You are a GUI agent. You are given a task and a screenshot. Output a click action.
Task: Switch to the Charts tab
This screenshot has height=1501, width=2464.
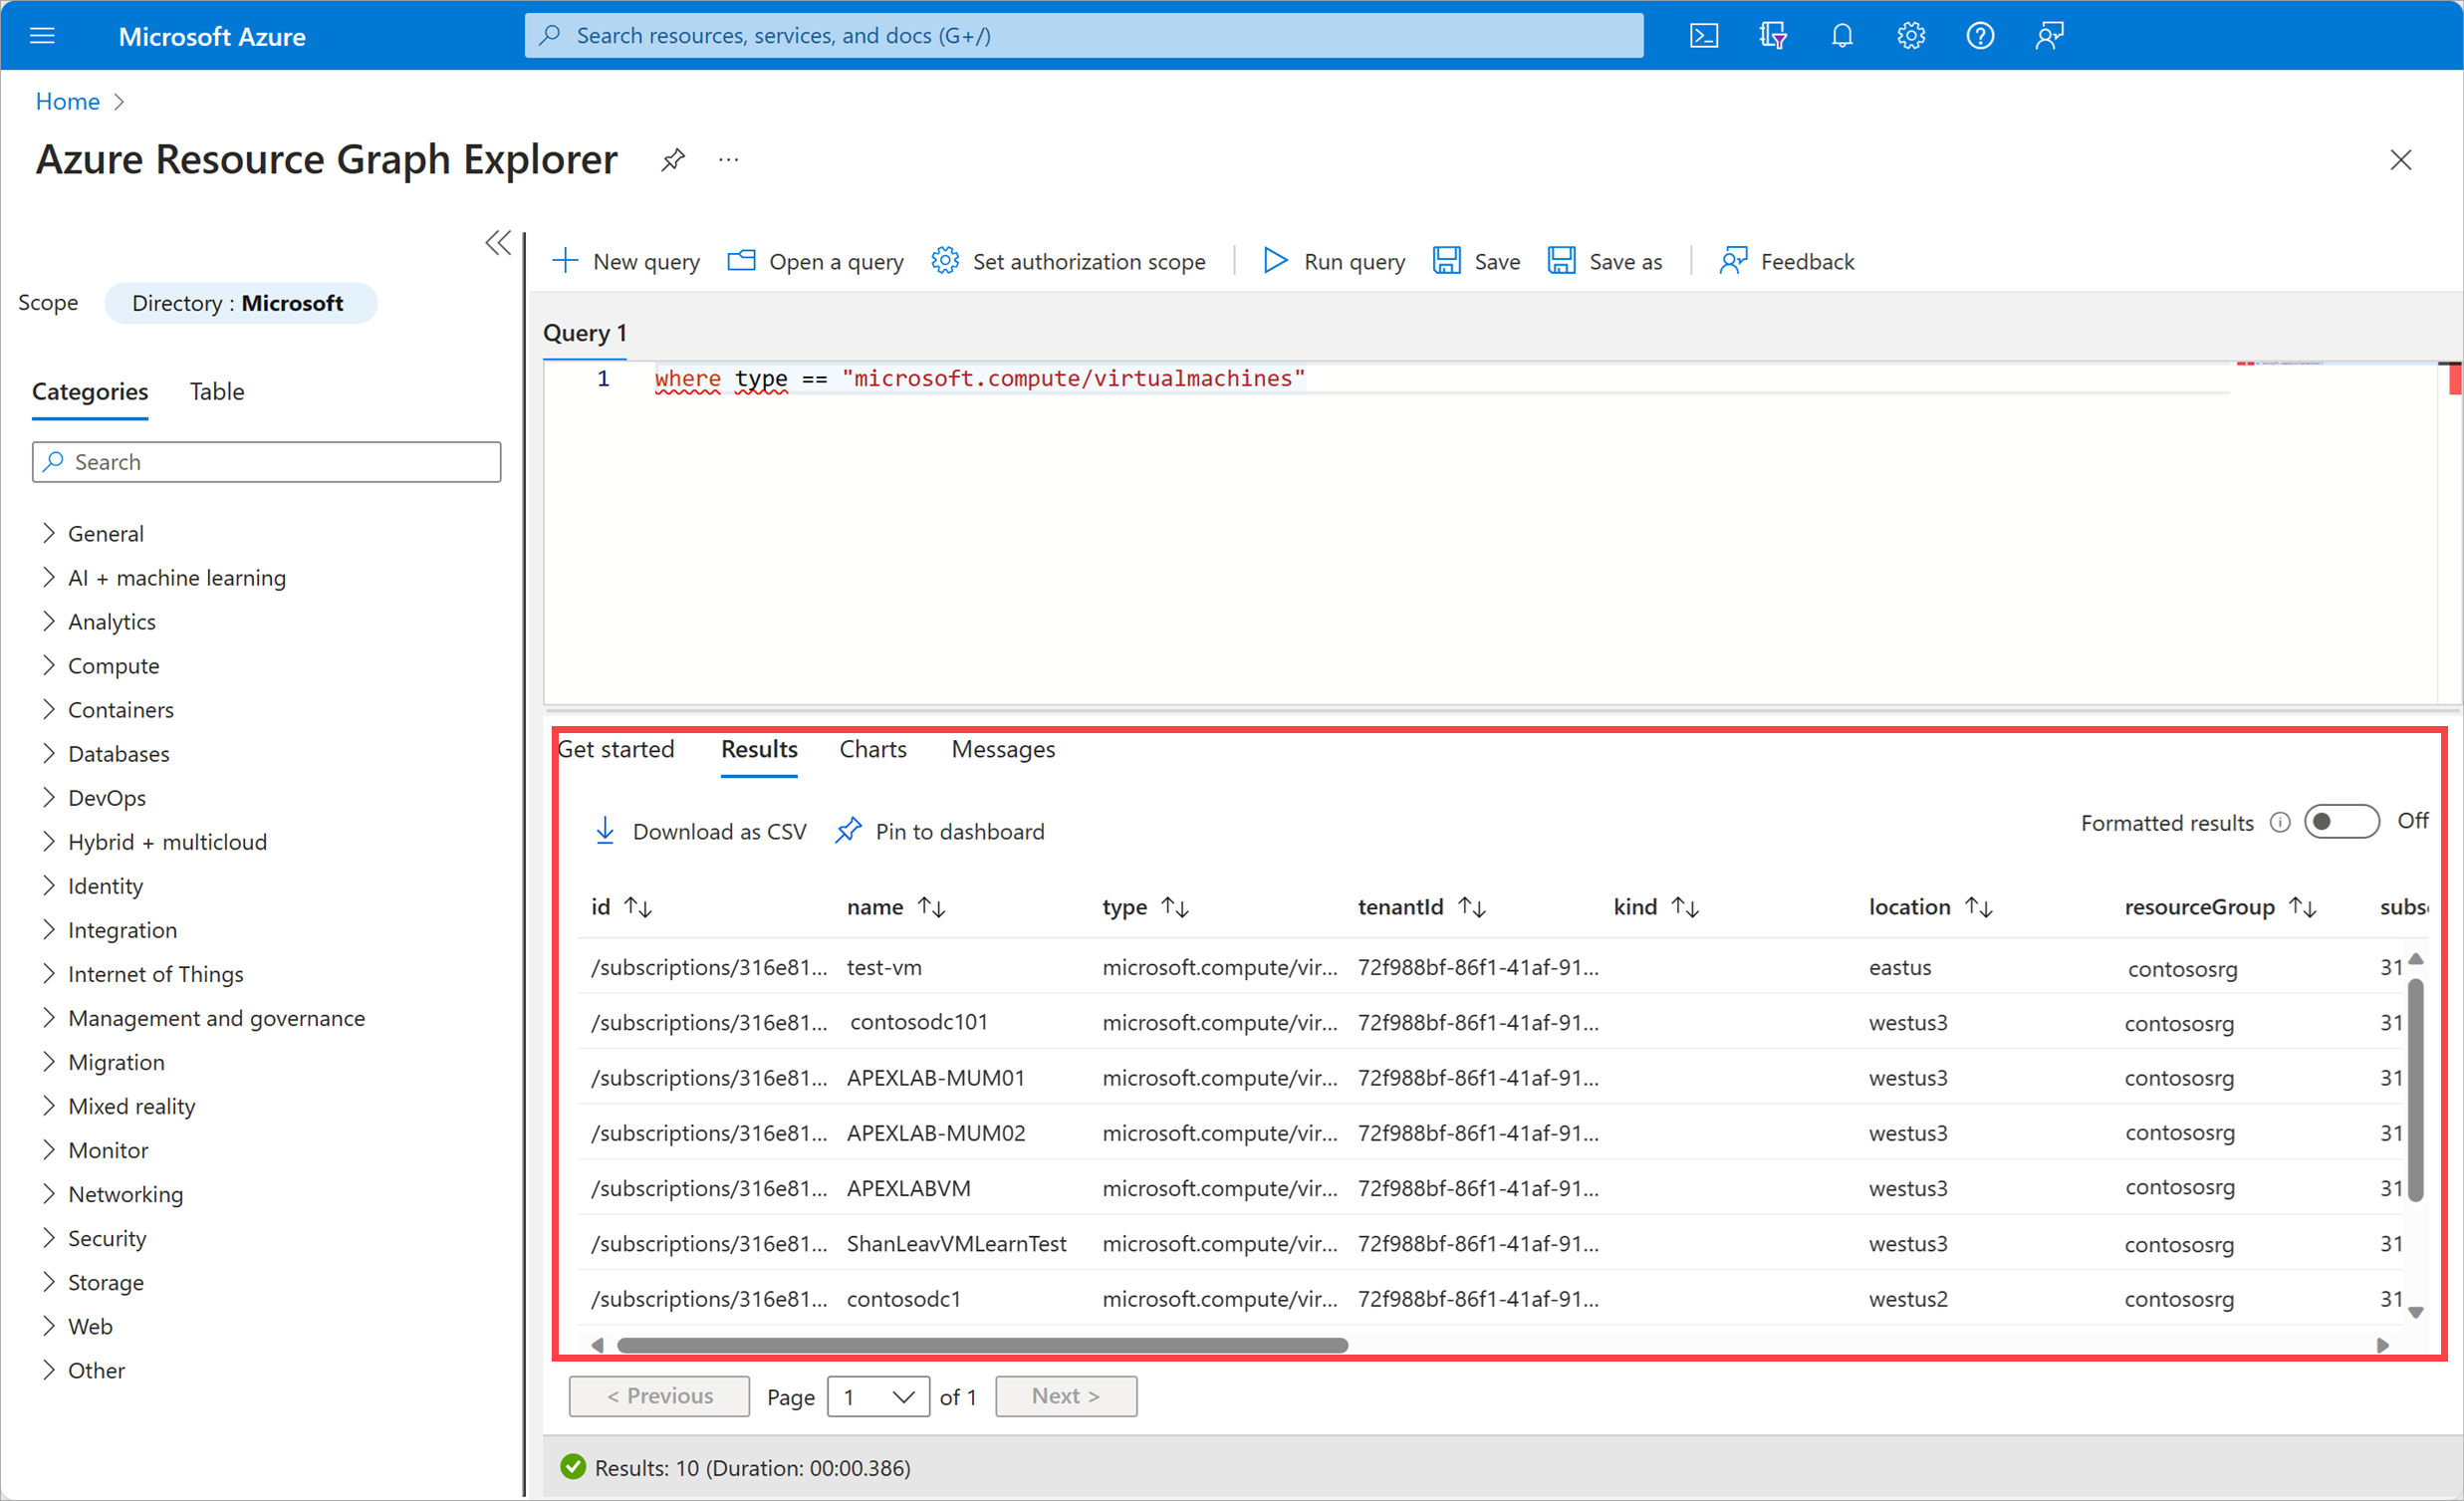pos(873,750)
